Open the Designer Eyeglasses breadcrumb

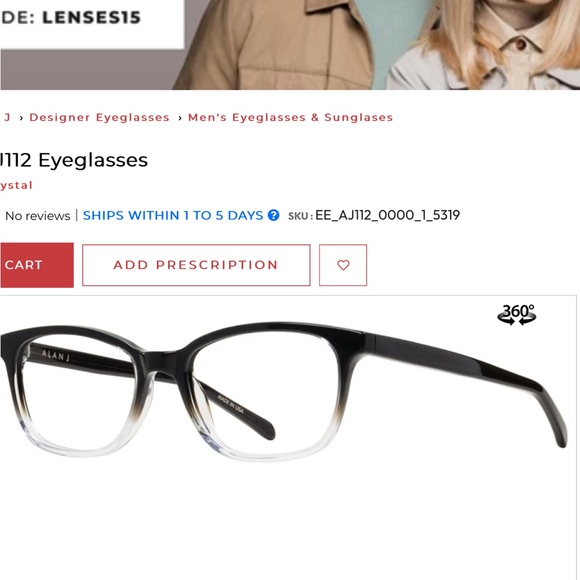[x=99, y=117]
